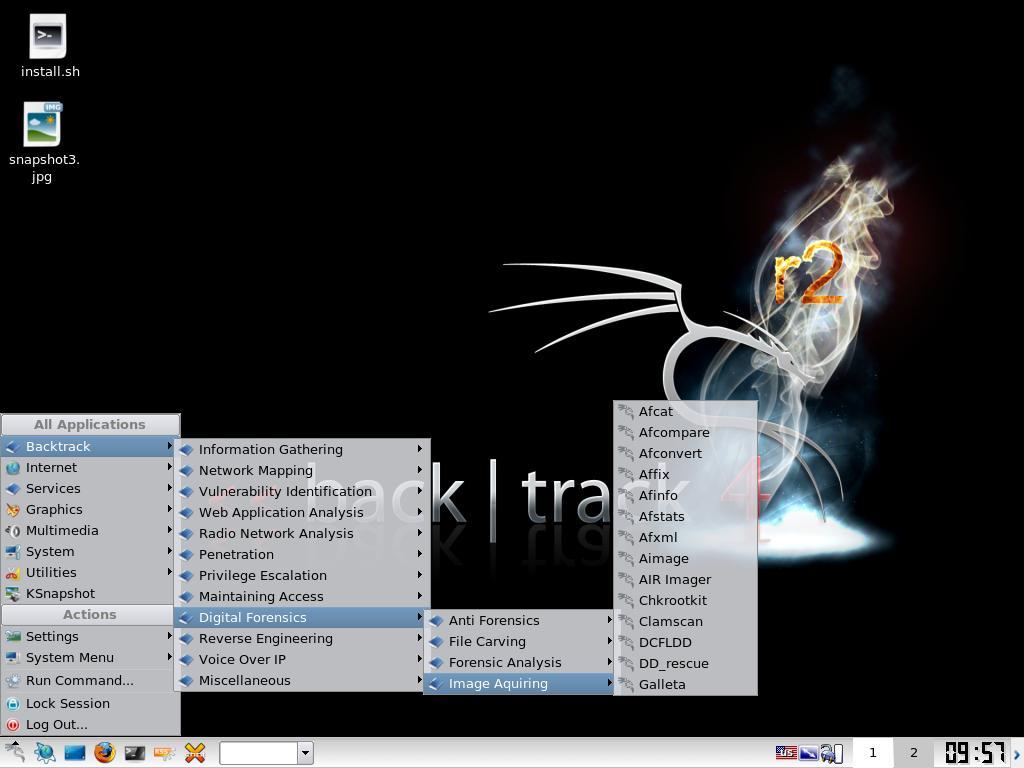This screenshot has width=1024, height=768.
Task: Click the orange X icon in taskbar
Action: [195, 753]
